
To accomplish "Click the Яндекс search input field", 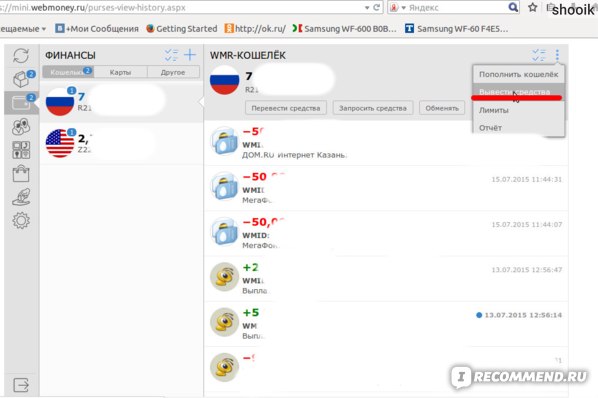I will [458, 8].
